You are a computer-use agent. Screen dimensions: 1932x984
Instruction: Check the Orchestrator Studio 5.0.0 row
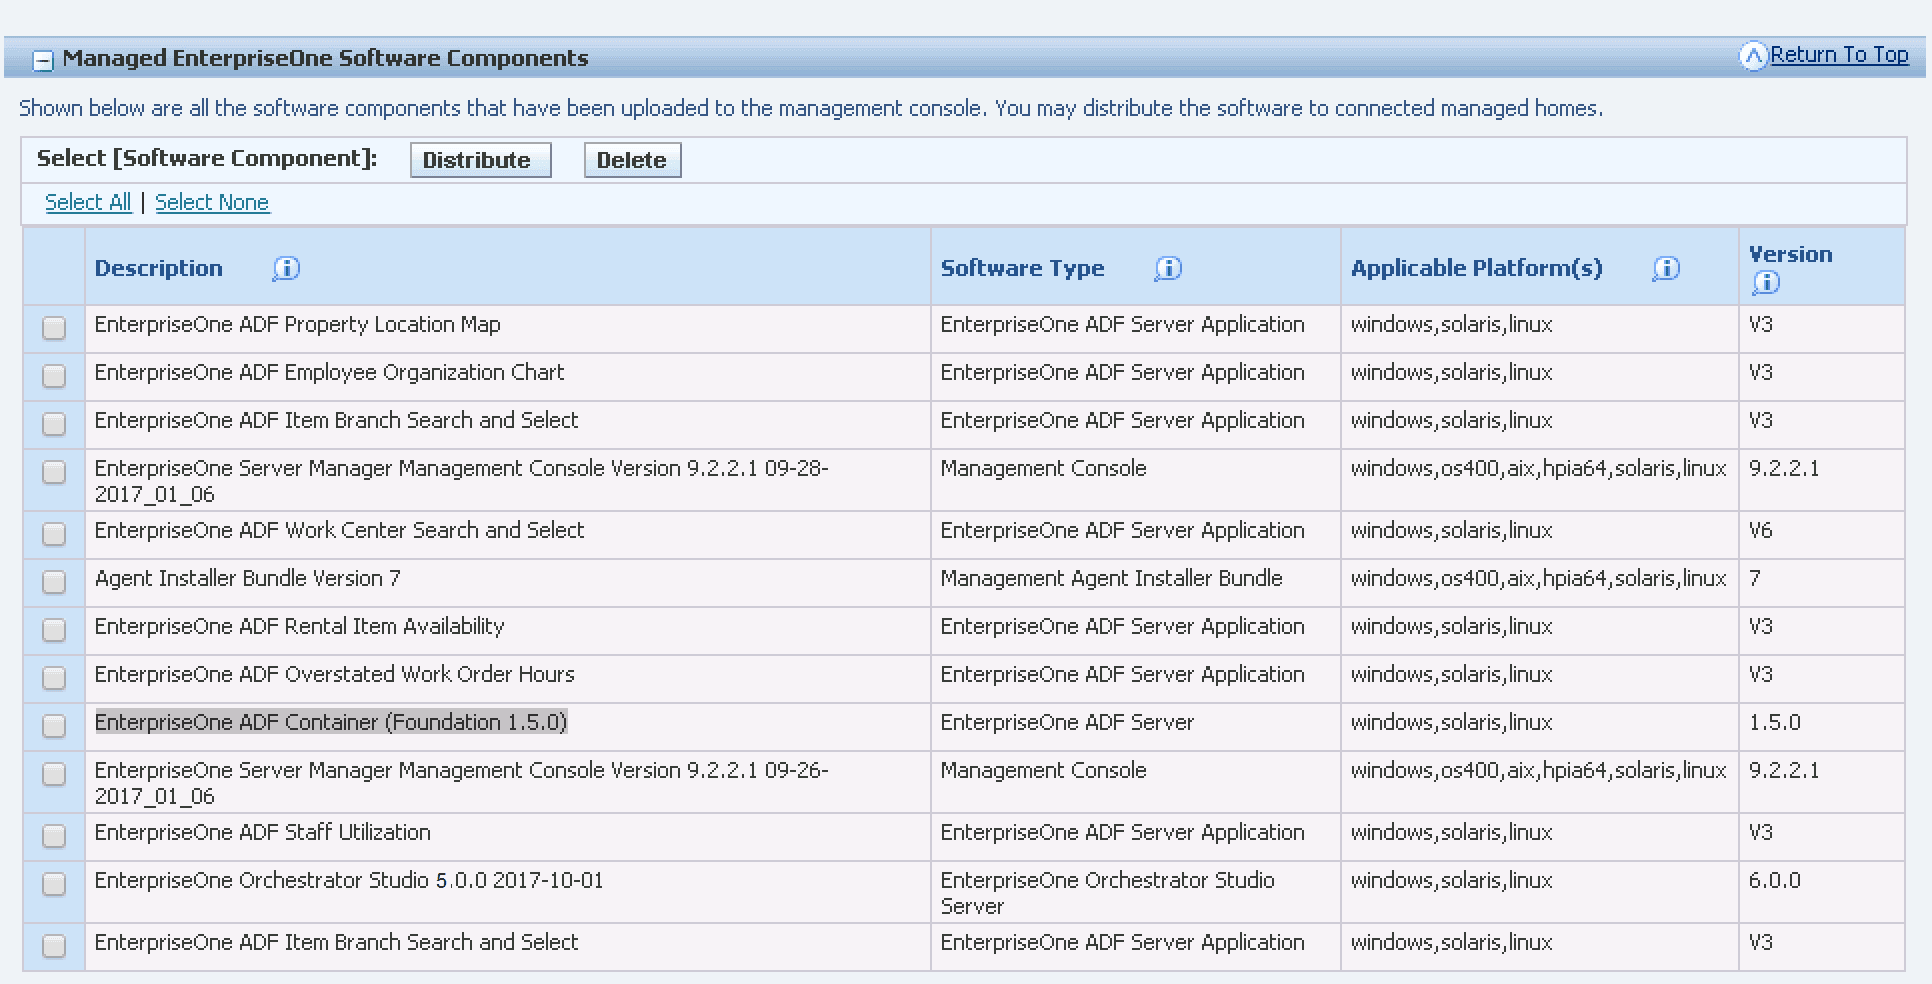pyautogui.click(x=54, y=884)
